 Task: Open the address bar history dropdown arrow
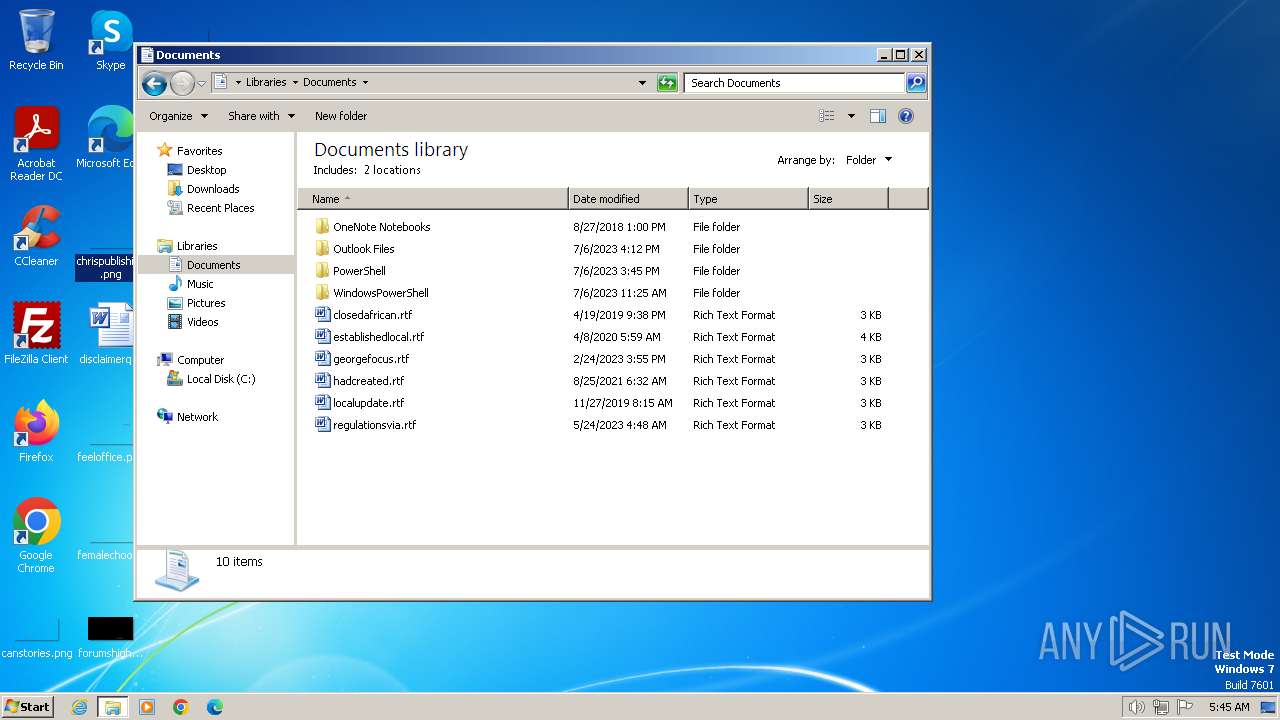[x=642, y=83]
